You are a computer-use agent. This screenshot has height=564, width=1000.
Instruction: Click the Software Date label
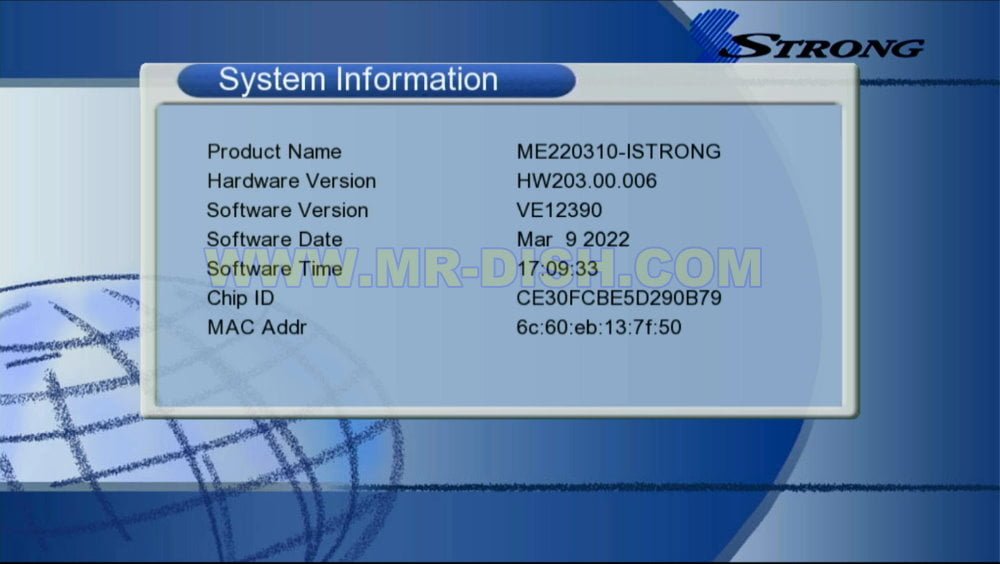click(x=275, y=240)
